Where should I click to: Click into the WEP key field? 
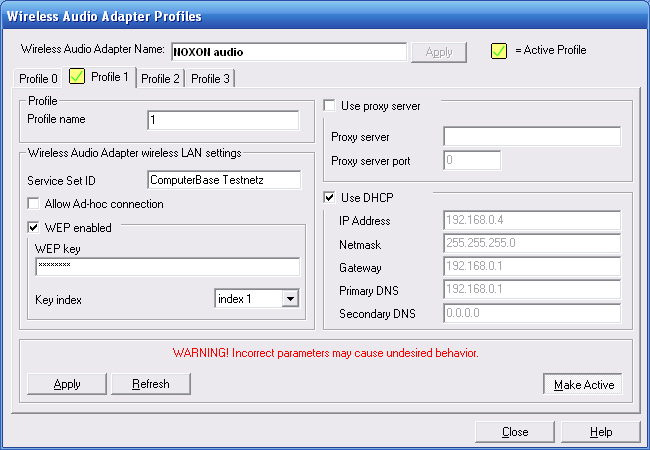click(167, 266)
